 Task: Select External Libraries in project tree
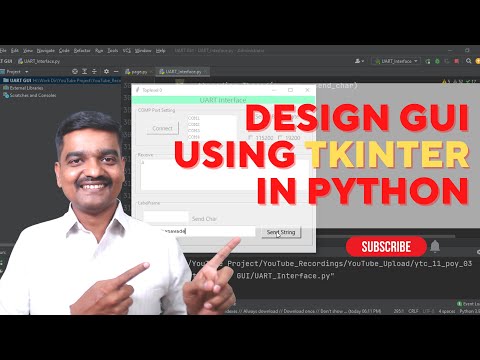click(x=23, y=88)
